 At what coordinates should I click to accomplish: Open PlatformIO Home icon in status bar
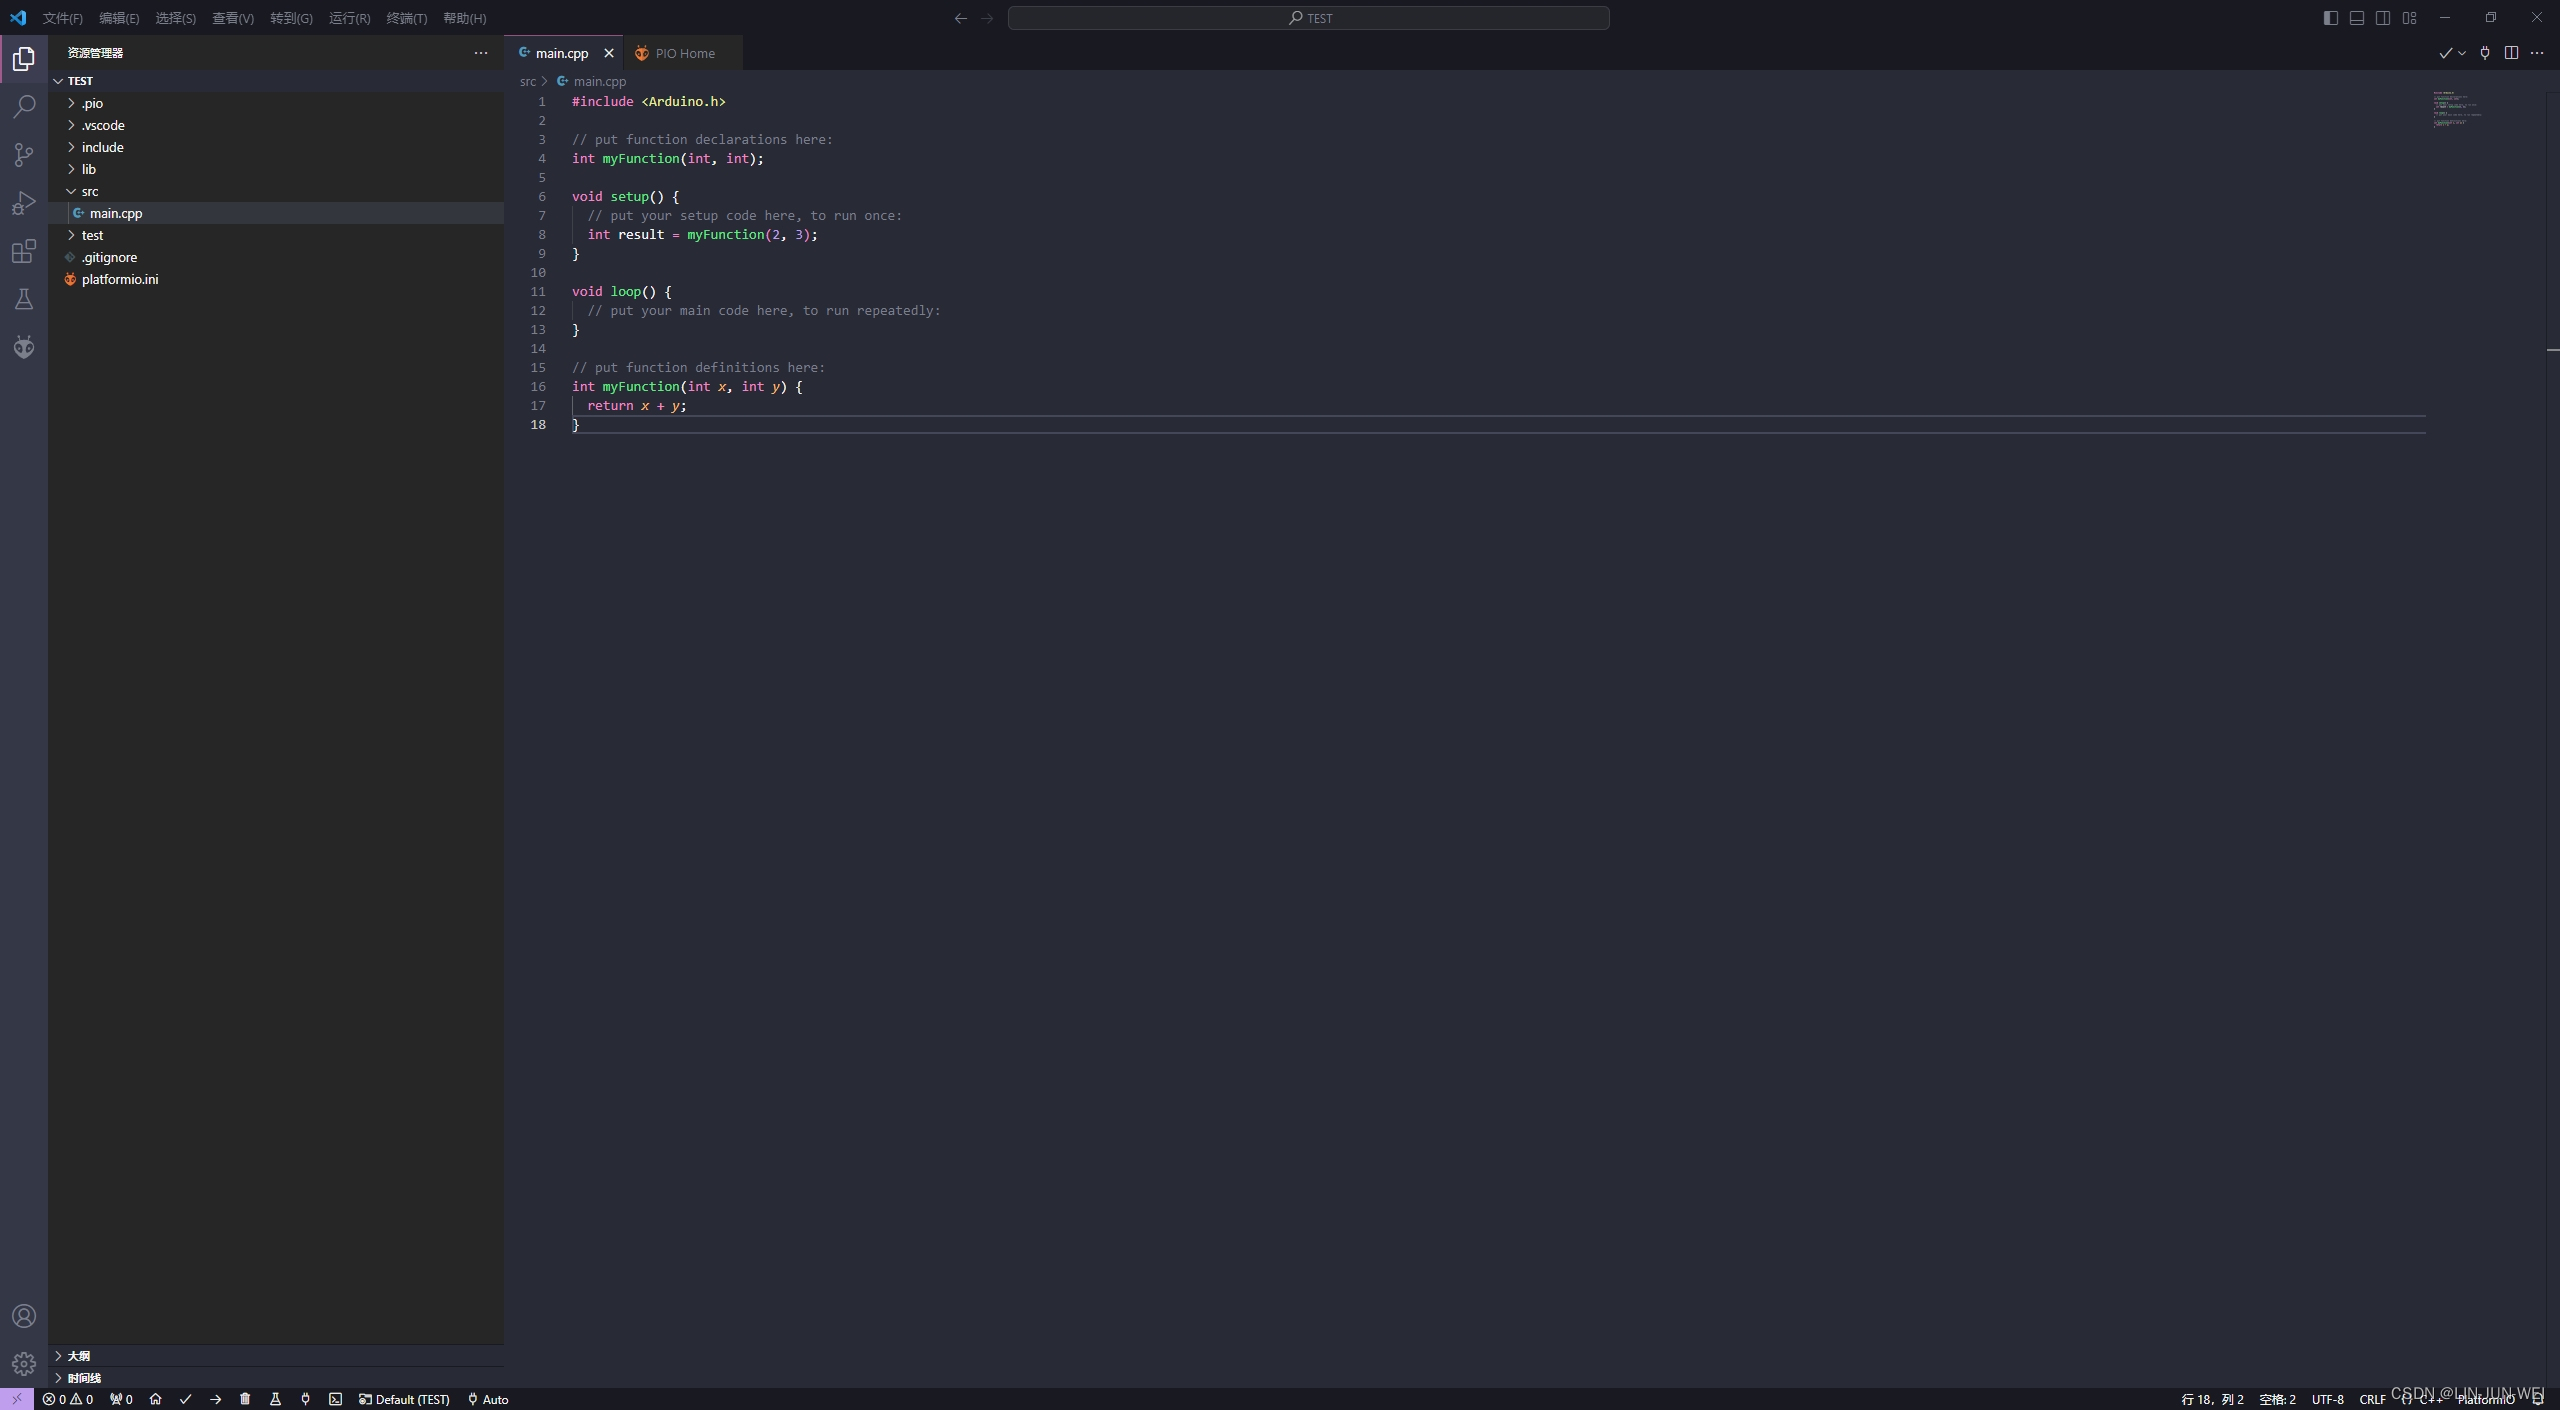155,1399
